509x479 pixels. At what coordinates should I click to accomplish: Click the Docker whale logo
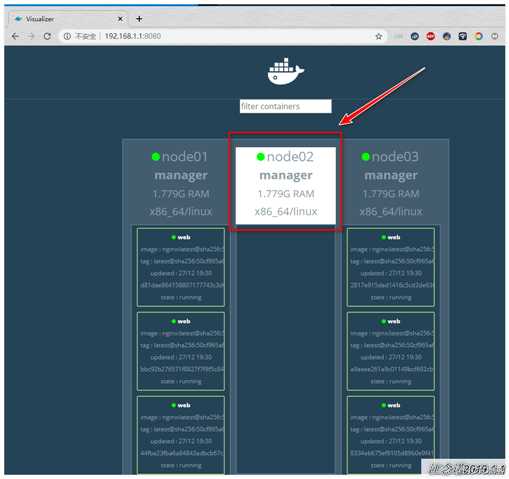286,71
